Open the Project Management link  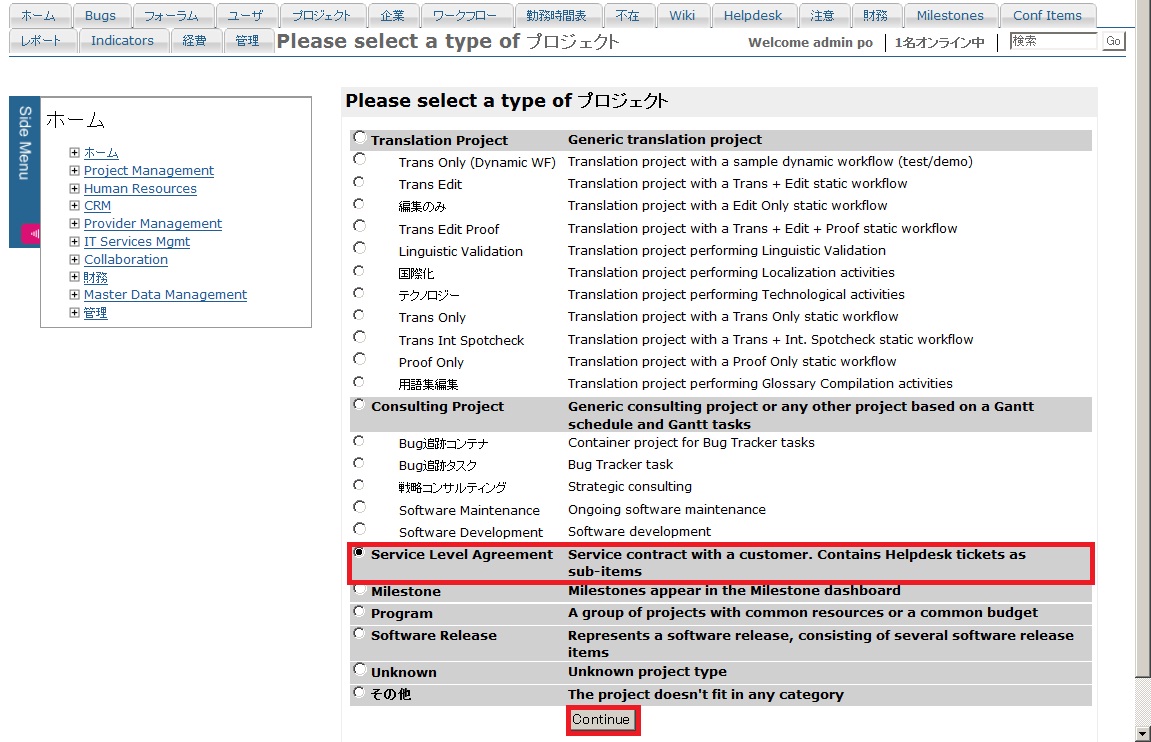pos(149,170)
